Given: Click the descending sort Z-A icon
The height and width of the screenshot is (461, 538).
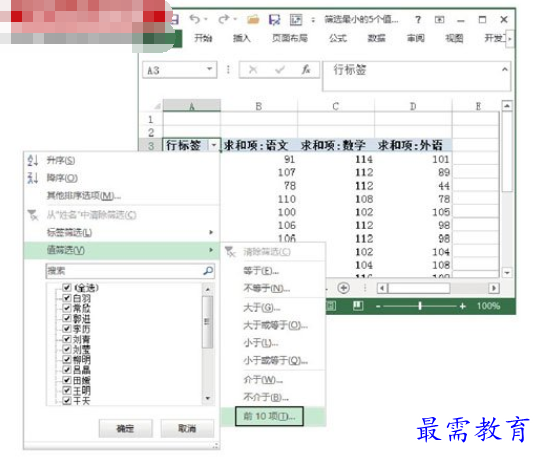Looking at the screenshot, I should pos(33,178).
